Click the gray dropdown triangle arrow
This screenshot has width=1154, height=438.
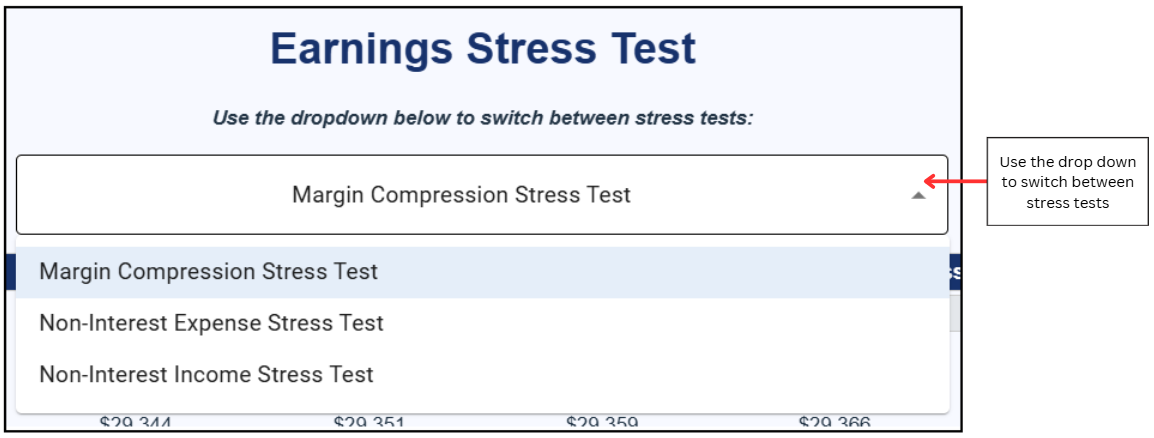pos(918,196)
